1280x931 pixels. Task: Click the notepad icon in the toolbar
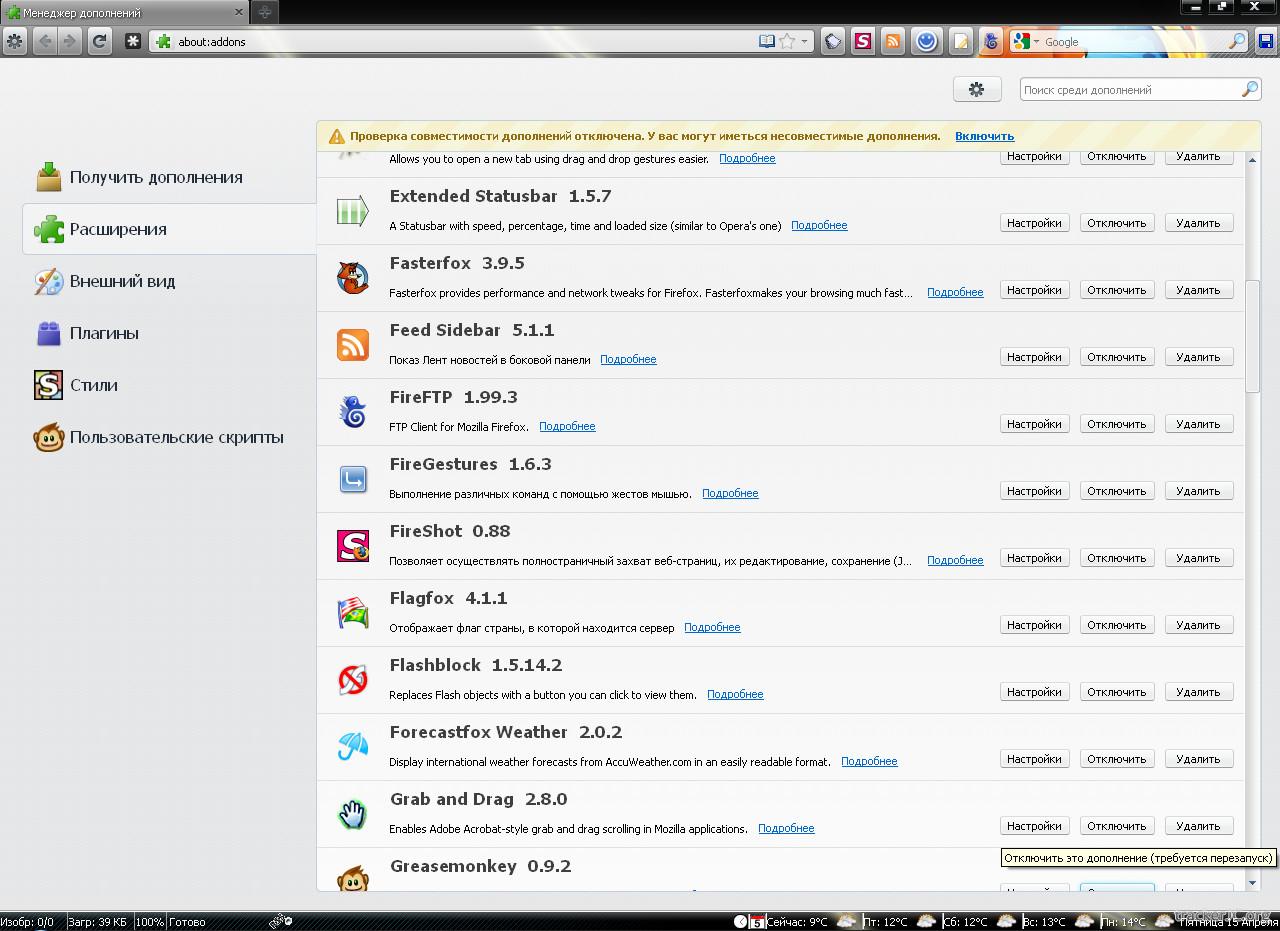point(960,41)
